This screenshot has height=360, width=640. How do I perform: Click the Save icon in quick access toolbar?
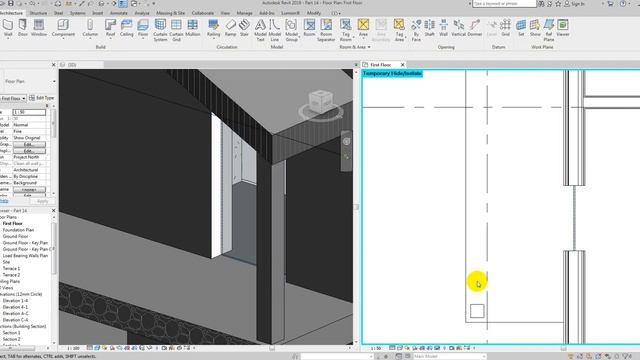(x=11, y=3)
